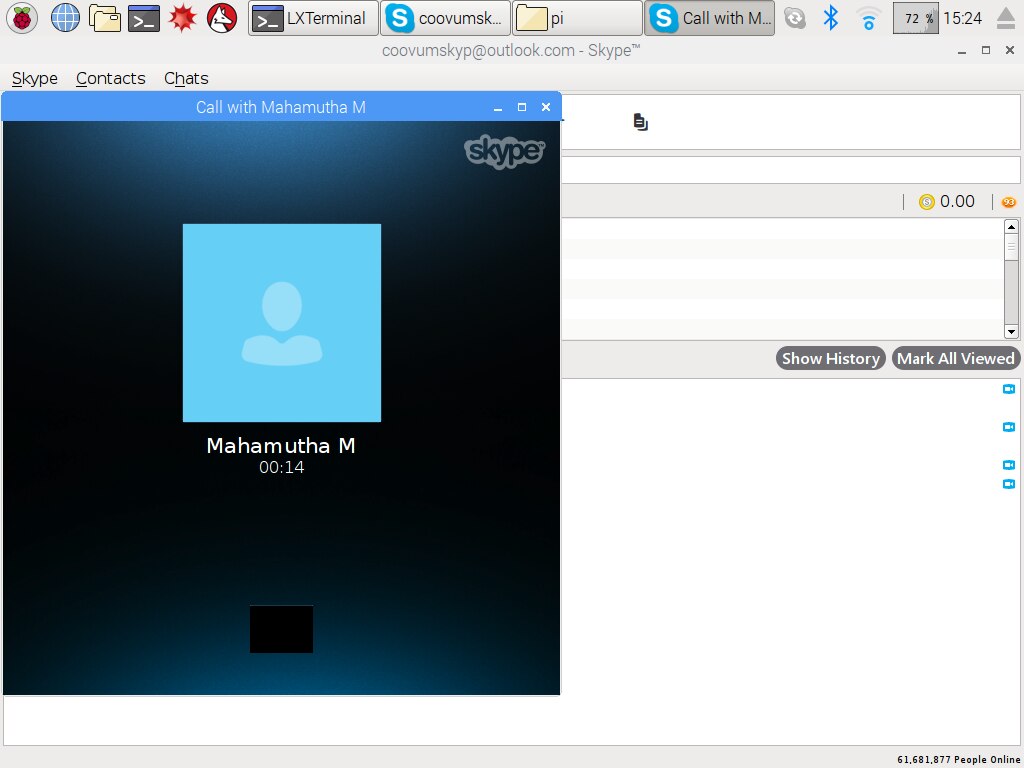
Task: Click the Call with Mahamutha M title bar
Action: pos(281,107)
